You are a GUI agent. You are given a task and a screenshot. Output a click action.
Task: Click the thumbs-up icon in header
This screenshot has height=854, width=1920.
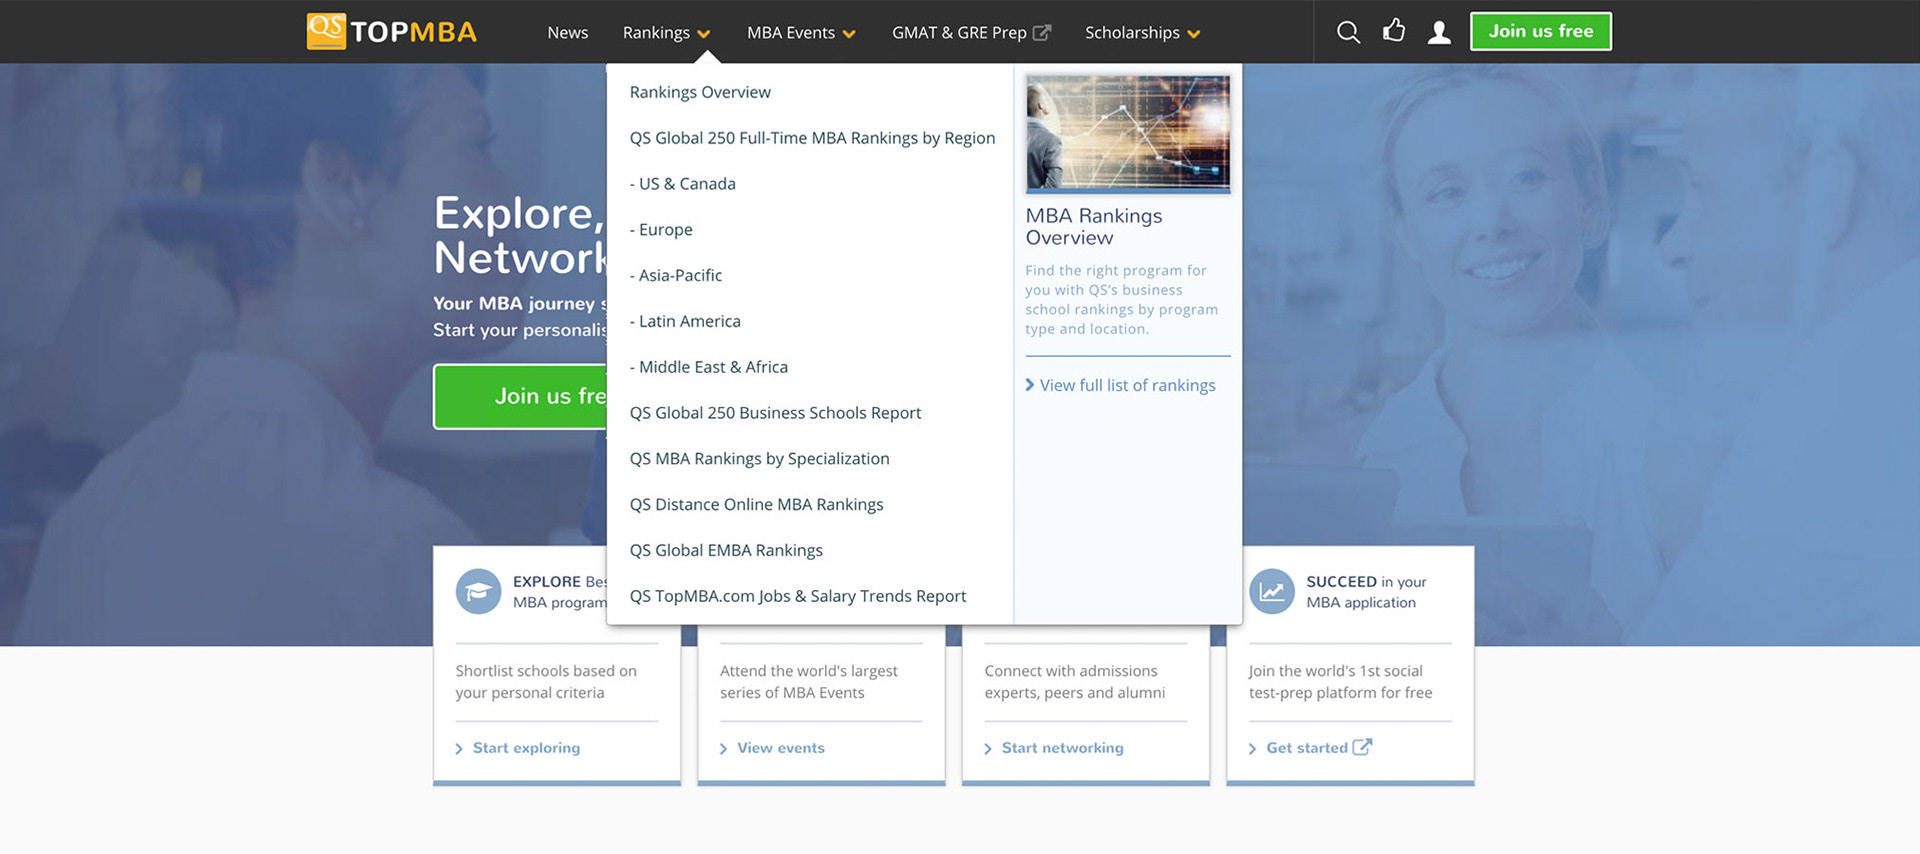(1394, 31)
